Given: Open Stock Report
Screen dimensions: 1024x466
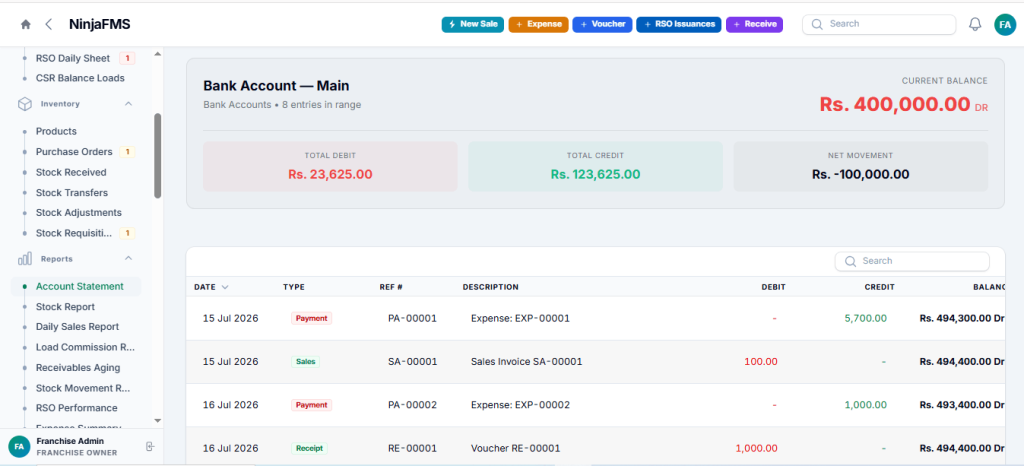Looking at the screenshot, I should [65, 307].
